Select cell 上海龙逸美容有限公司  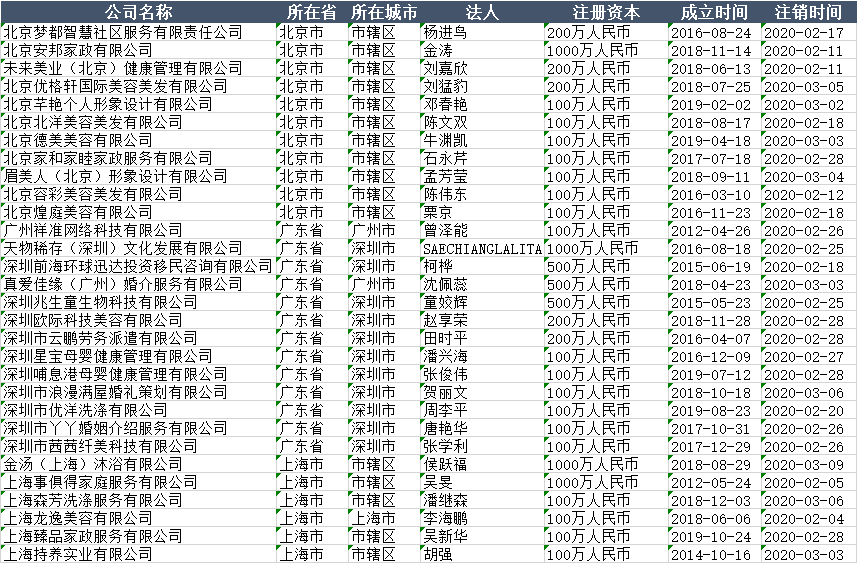138,519
